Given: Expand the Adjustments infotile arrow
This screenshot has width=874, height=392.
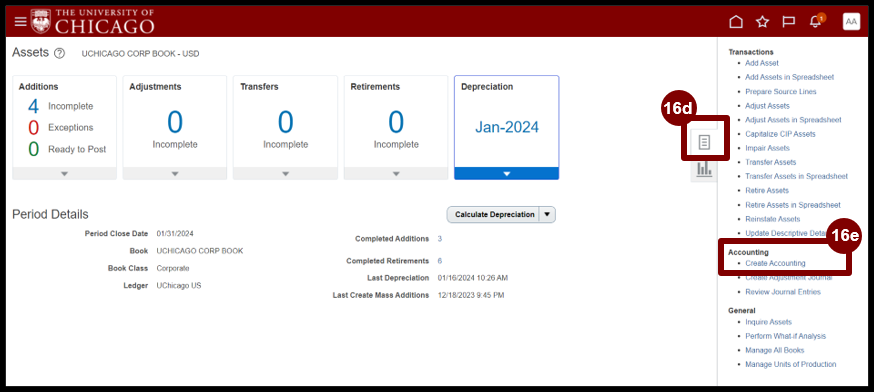Looking at the screenshot, I should click(x=174, y=173).
